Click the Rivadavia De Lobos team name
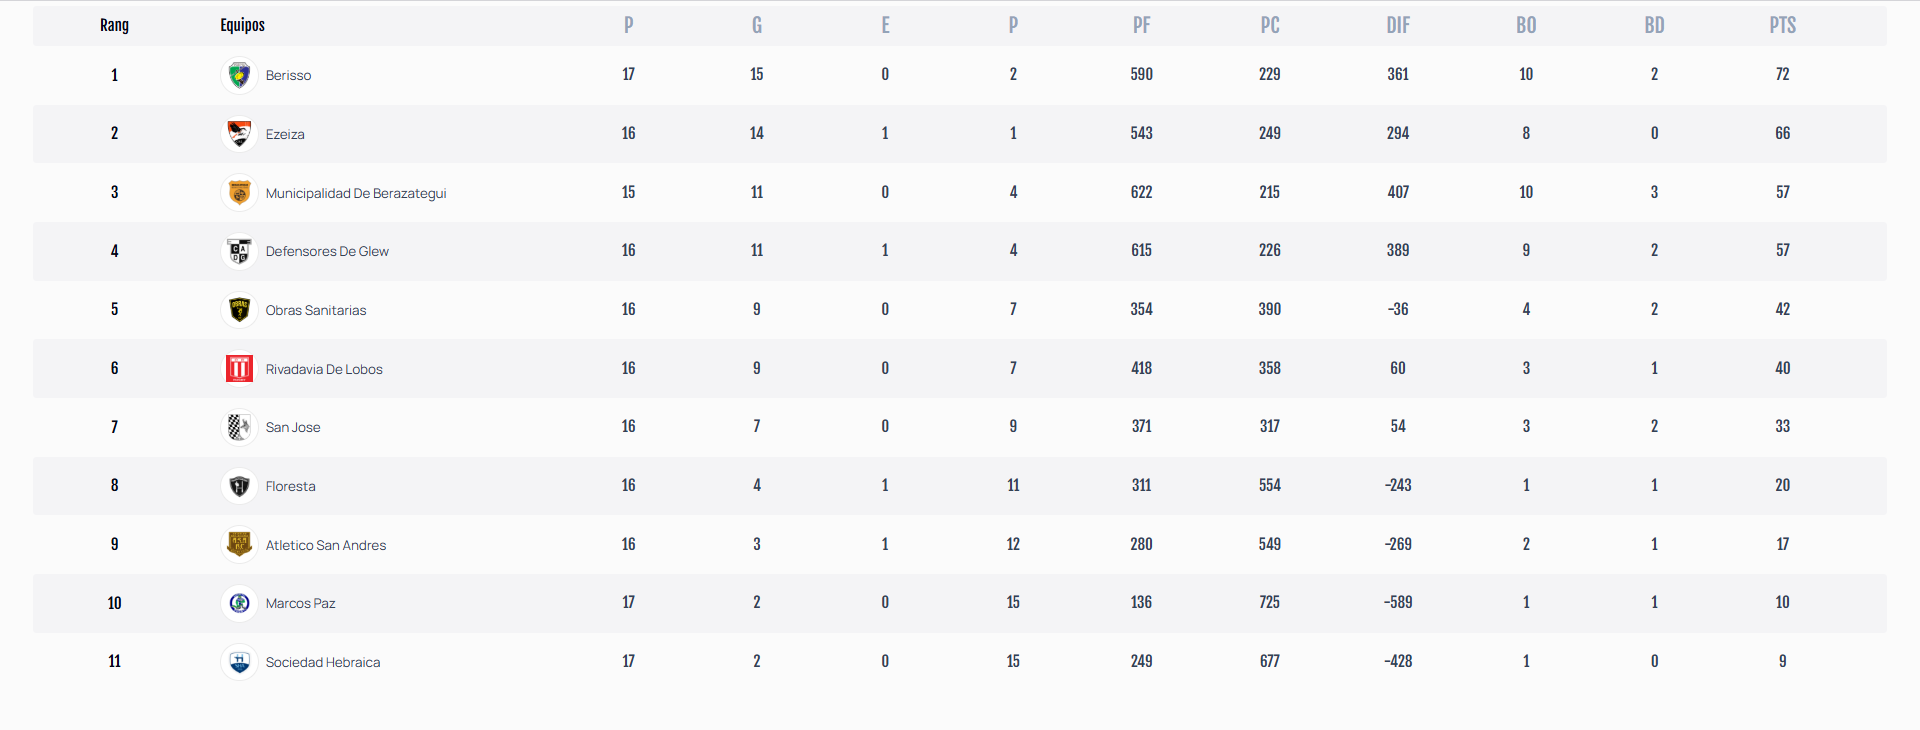 coord(324,369)
